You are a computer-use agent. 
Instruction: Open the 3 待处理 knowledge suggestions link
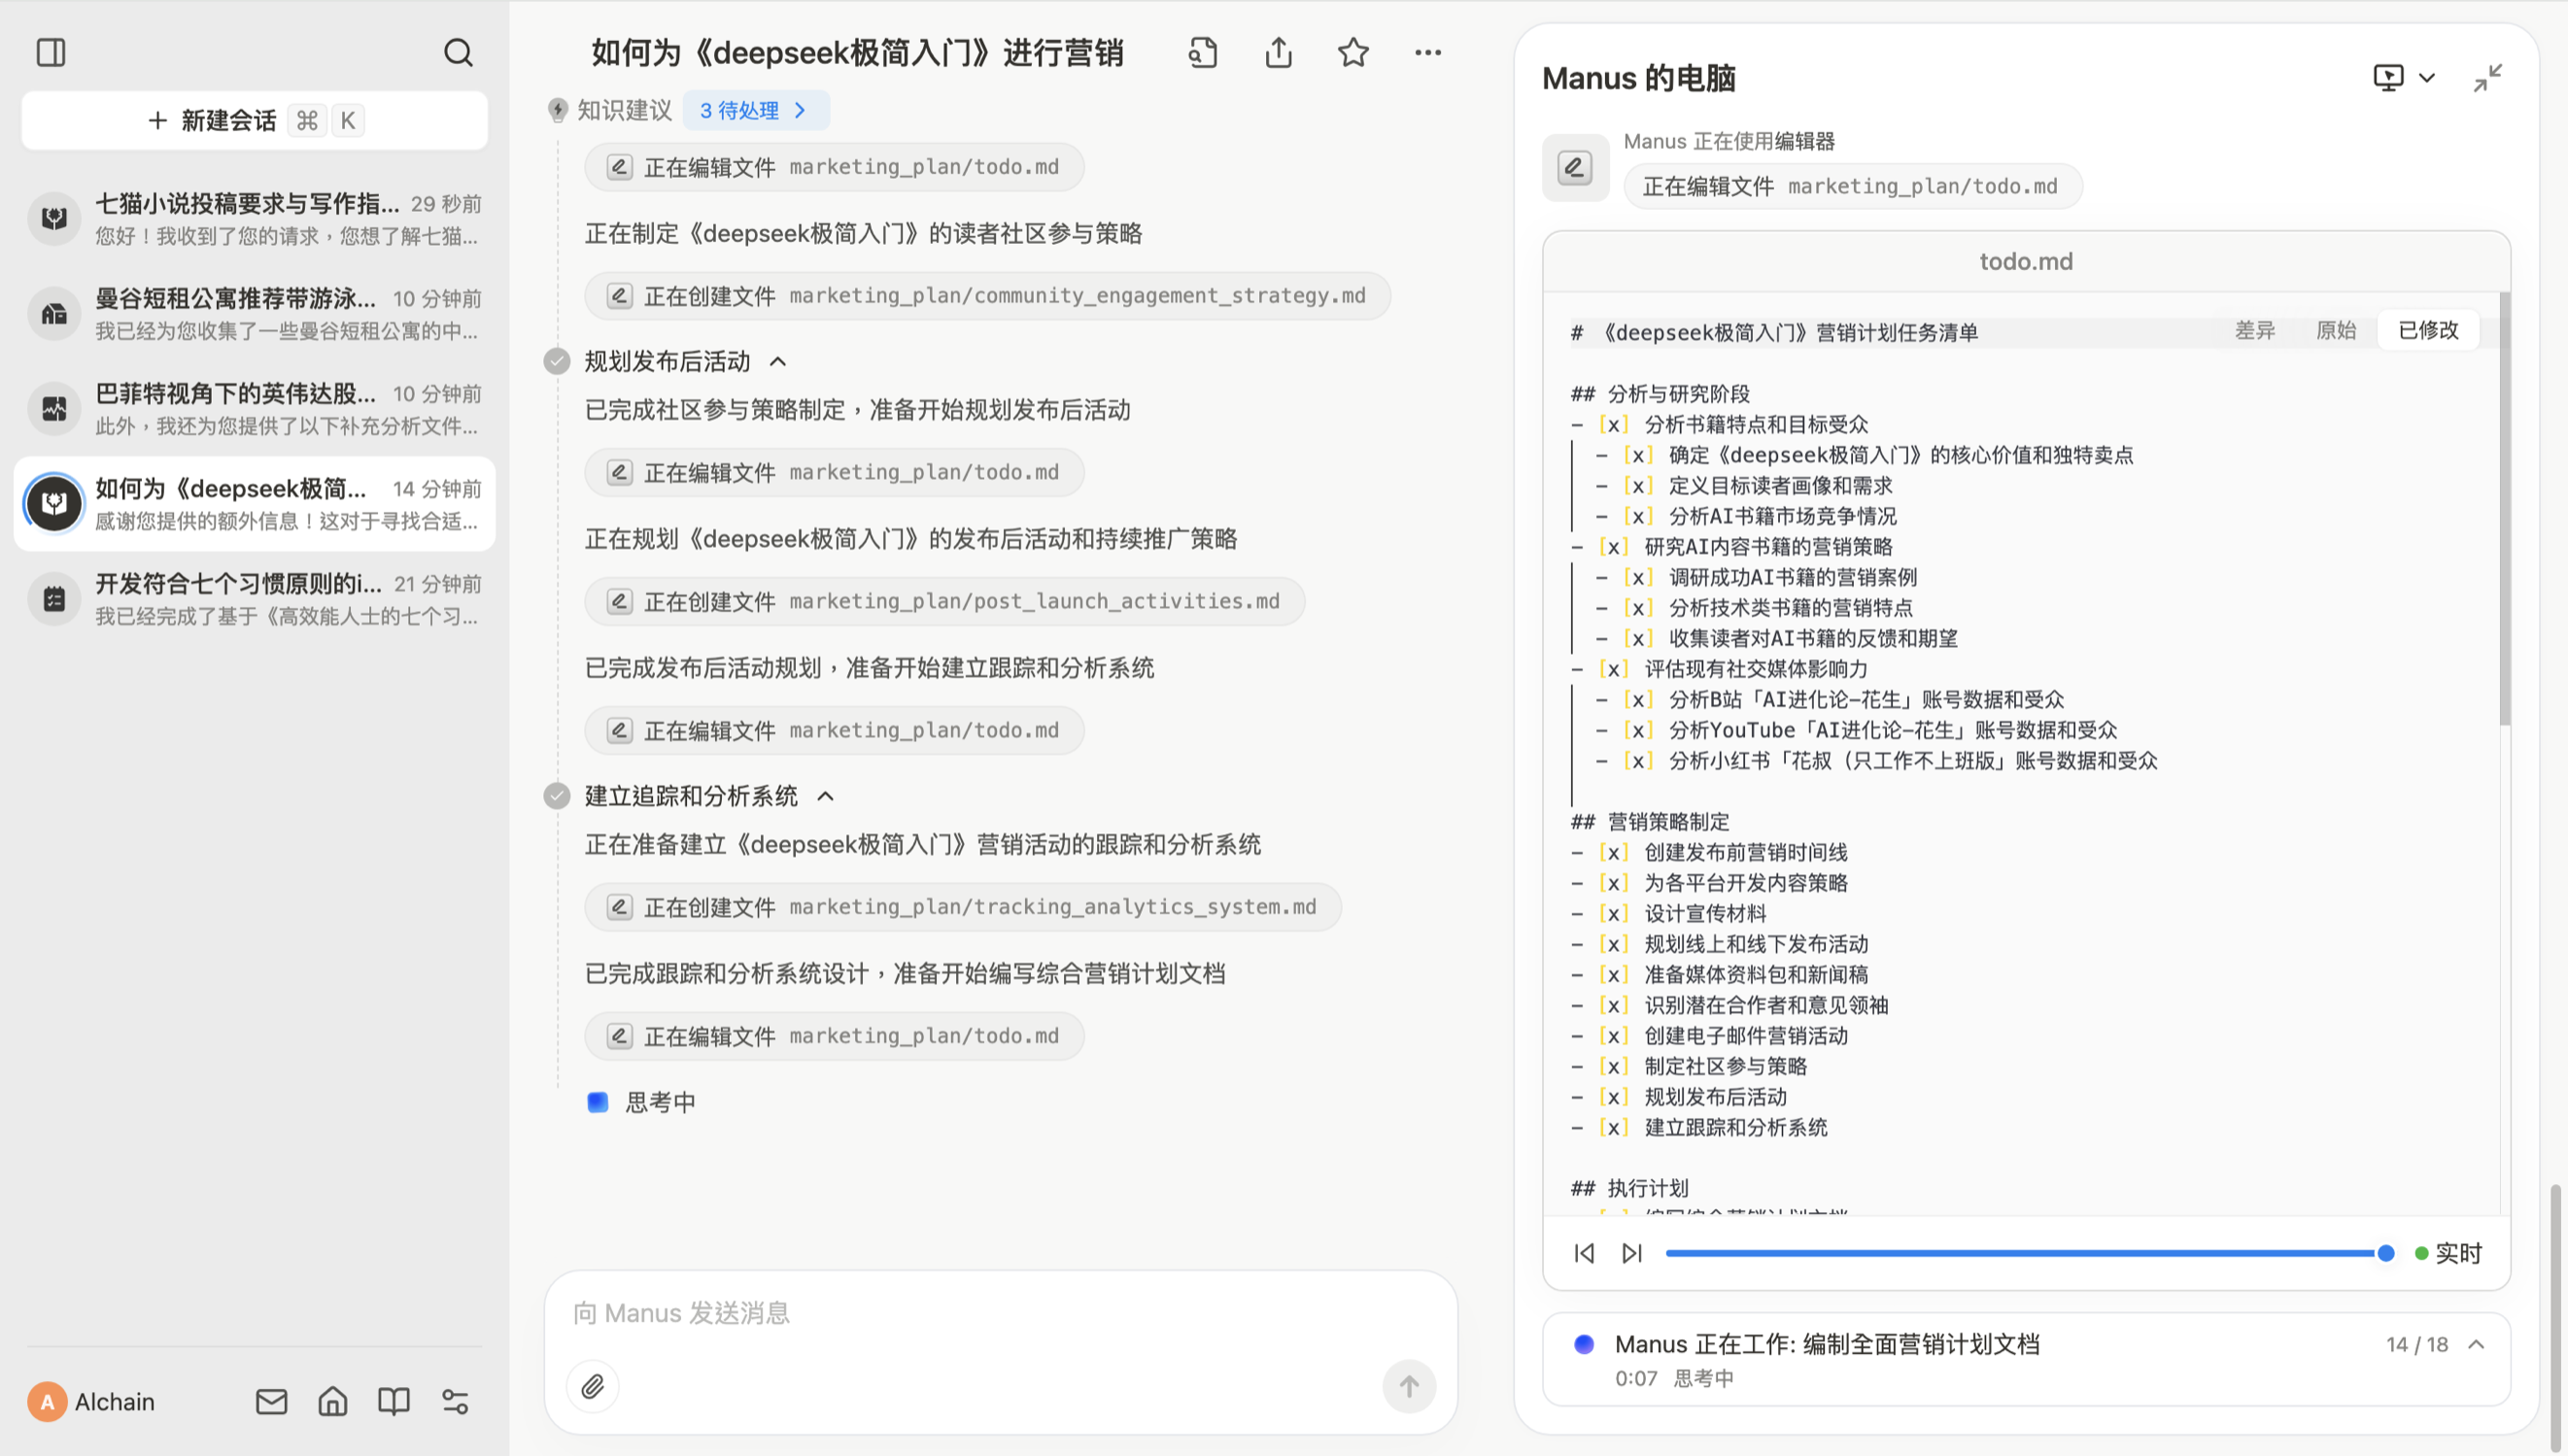(755, 110)
